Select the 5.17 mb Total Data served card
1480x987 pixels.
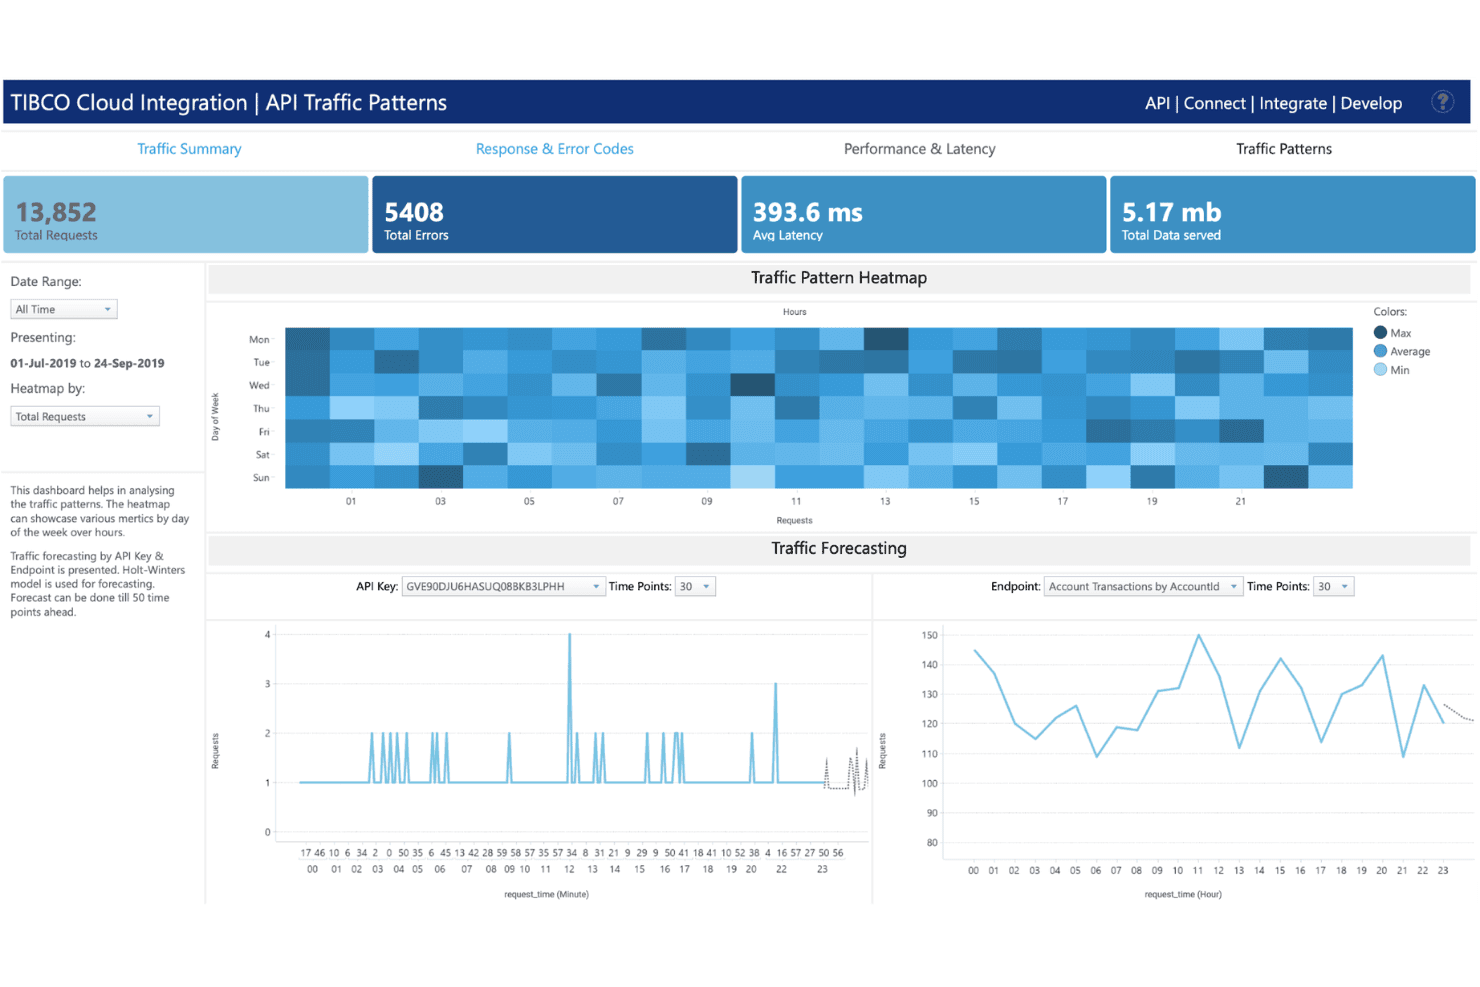(1293, 215)
